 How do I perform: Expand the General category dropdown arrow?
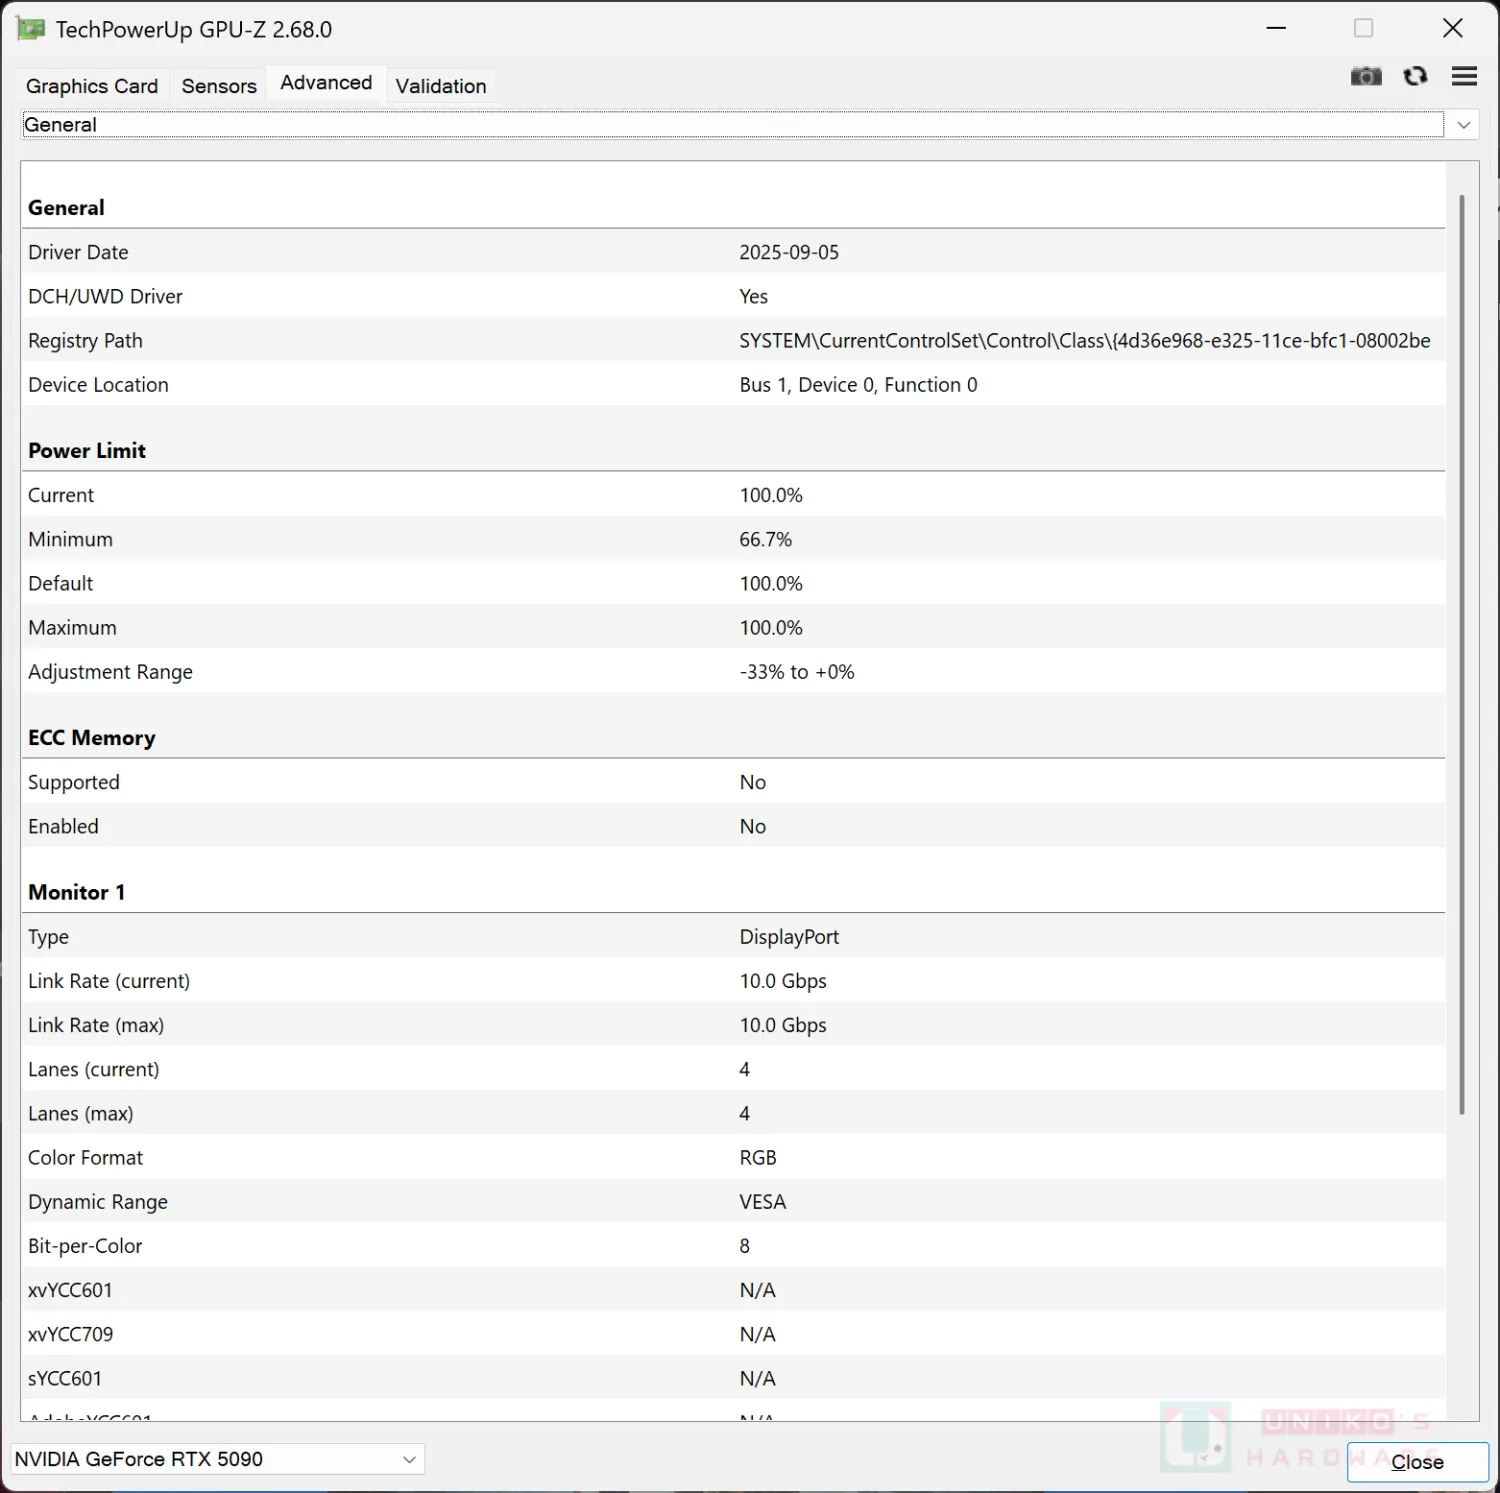coord(1463,125)
